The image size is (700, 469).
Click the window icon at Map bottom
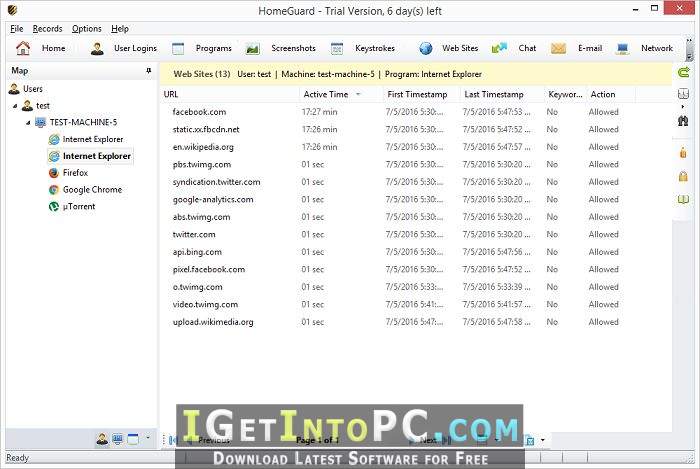[x=133, y=440]
